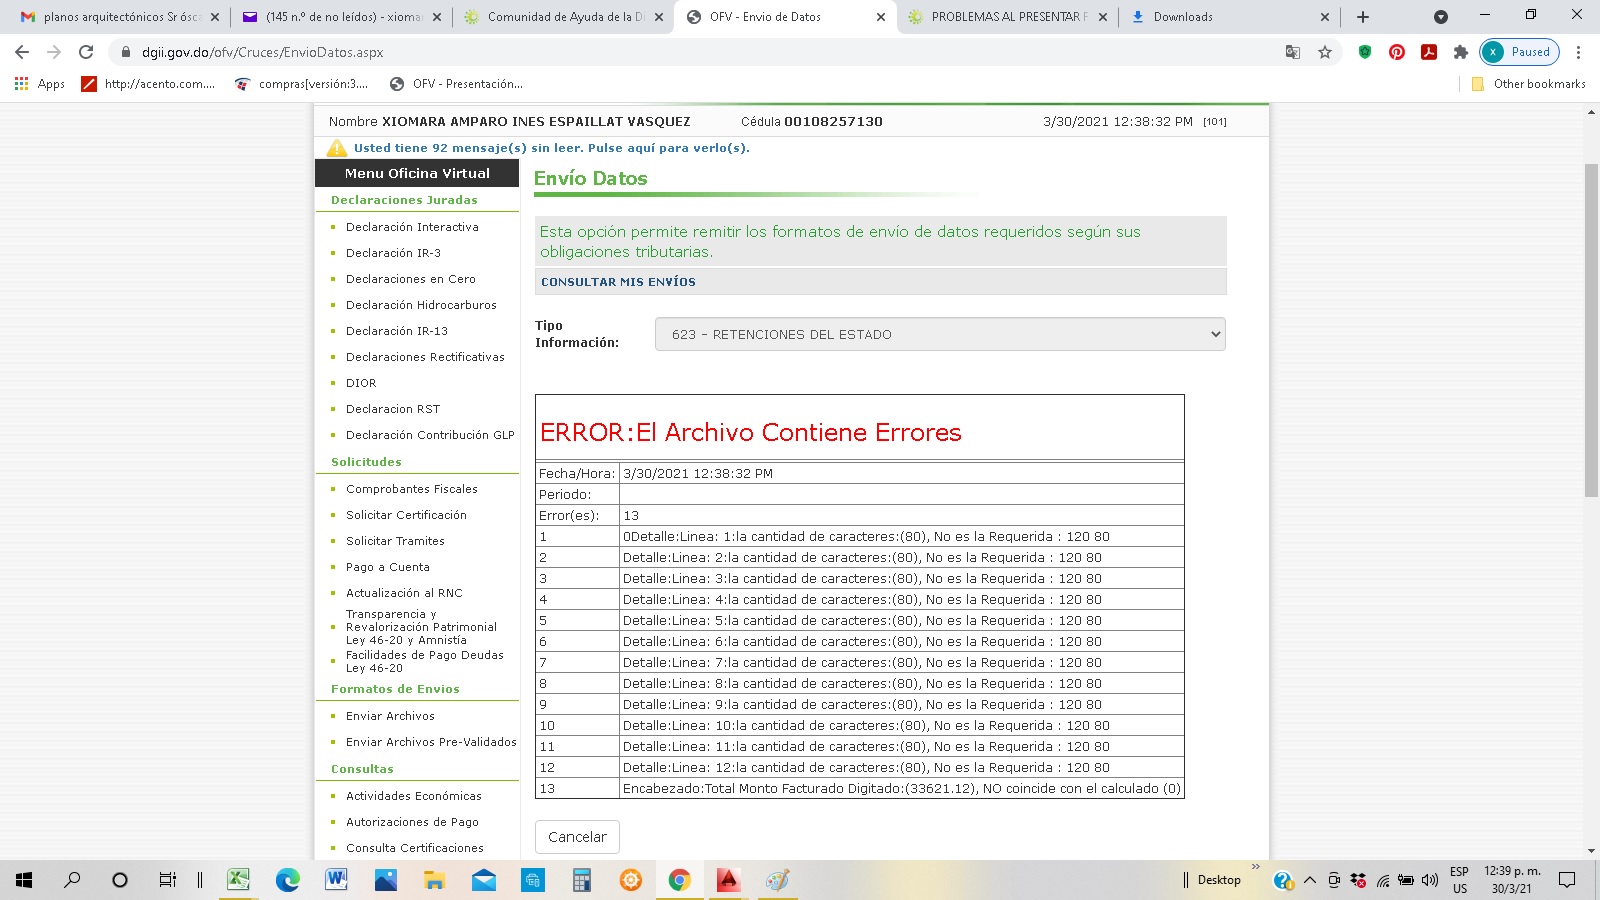Click the unread messages notification link
Viewport: 1600px width, 900px height.
[x=551, y=148]
